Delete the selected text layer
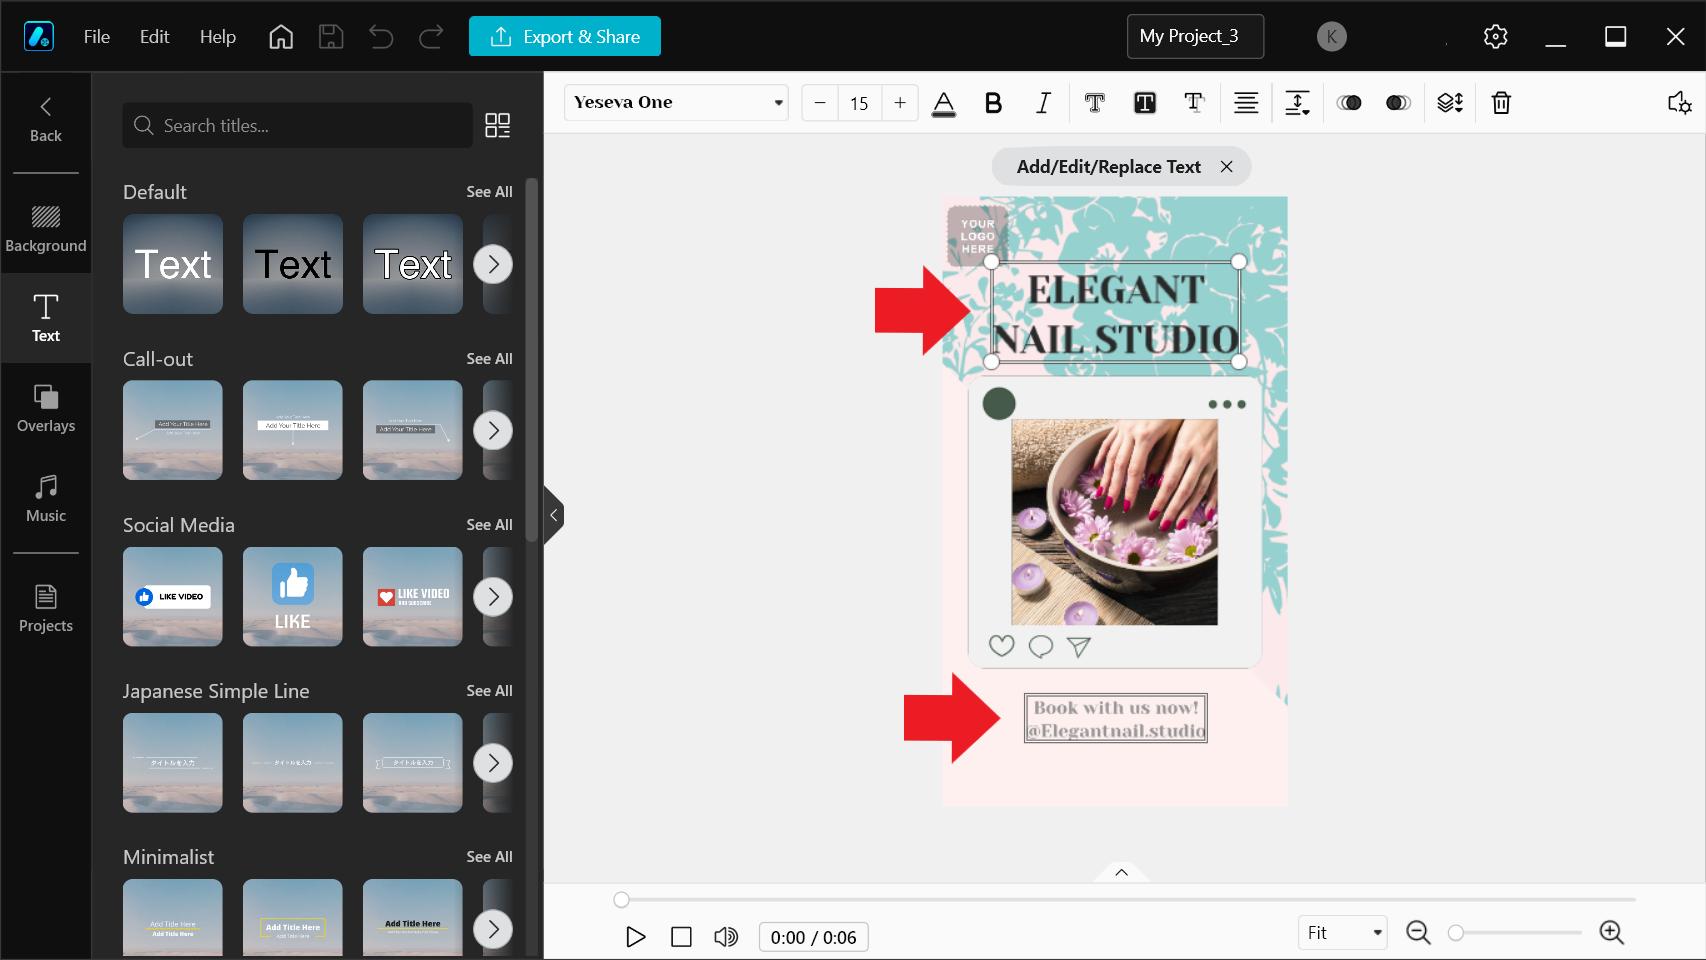1706x960 pixels. 1501,103
